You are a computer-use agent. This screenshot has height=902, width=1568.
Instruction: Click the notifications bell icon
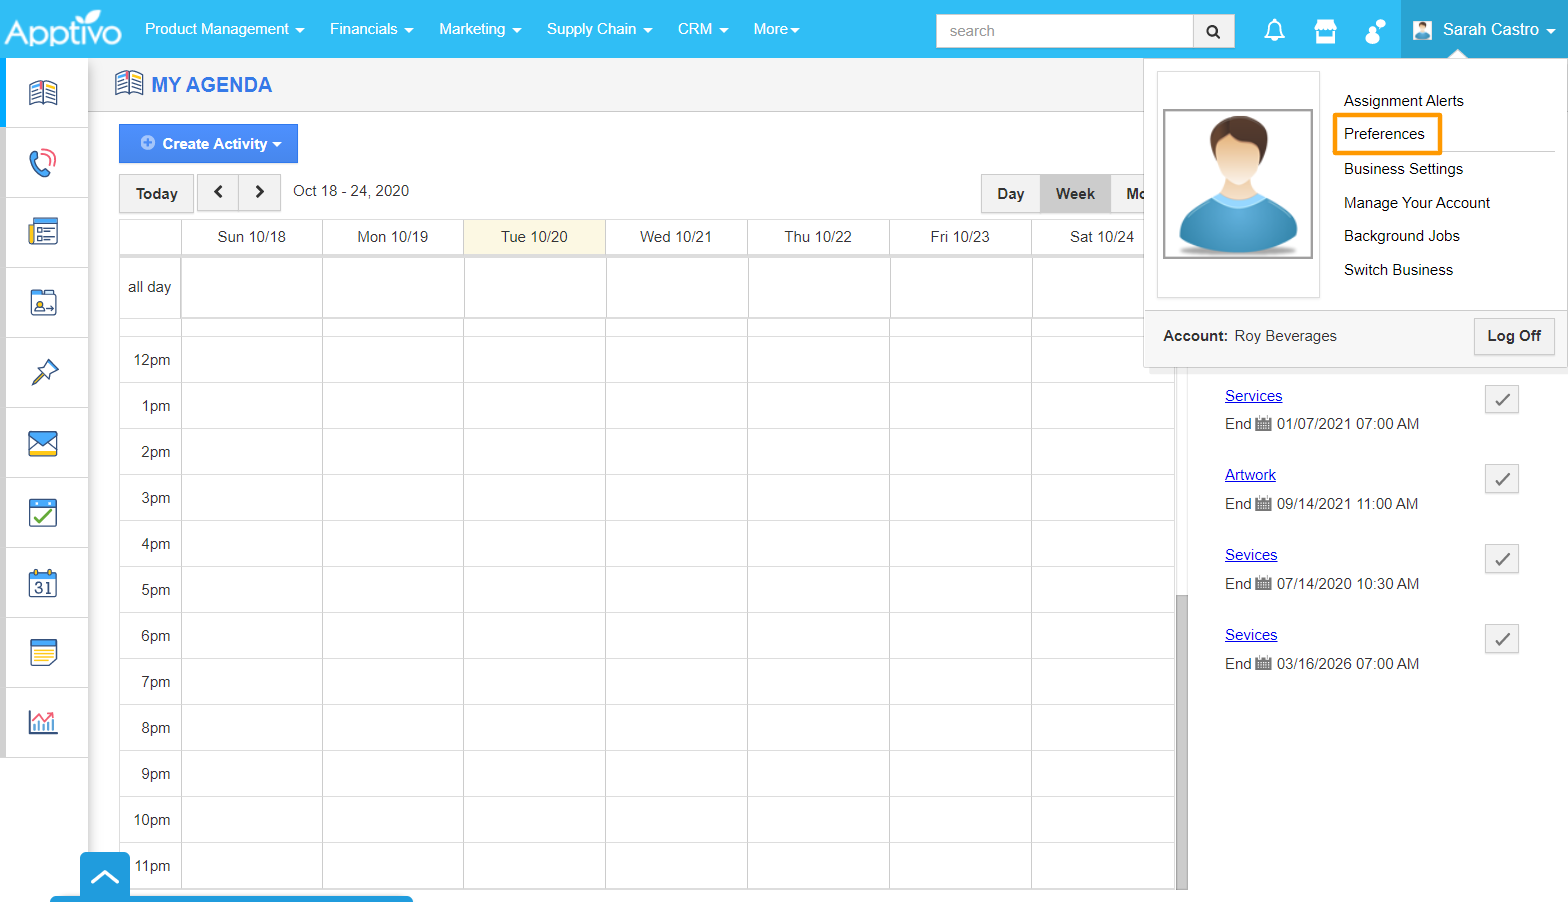[1274, 31]
